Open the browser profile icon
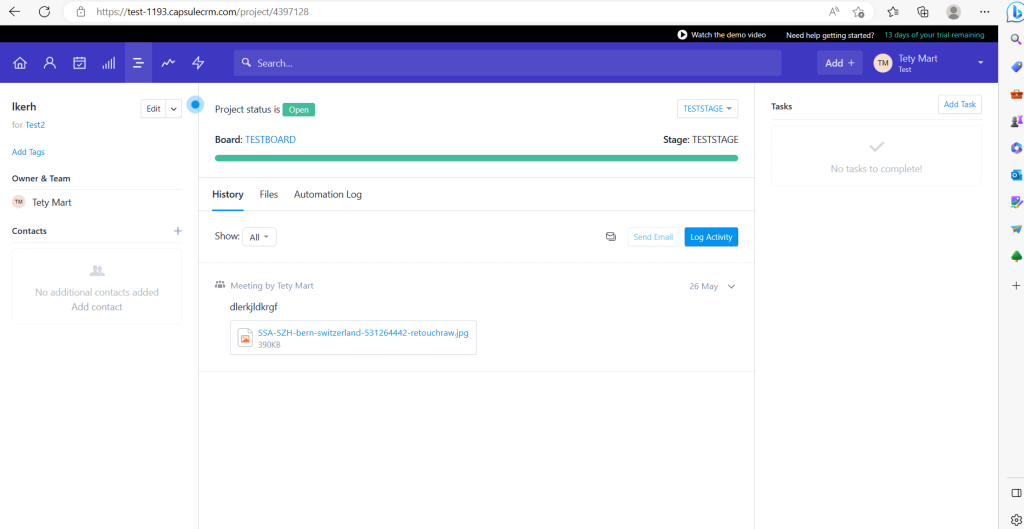Image resolution: width=1024 pixels, height=529 pixels. 953,11
